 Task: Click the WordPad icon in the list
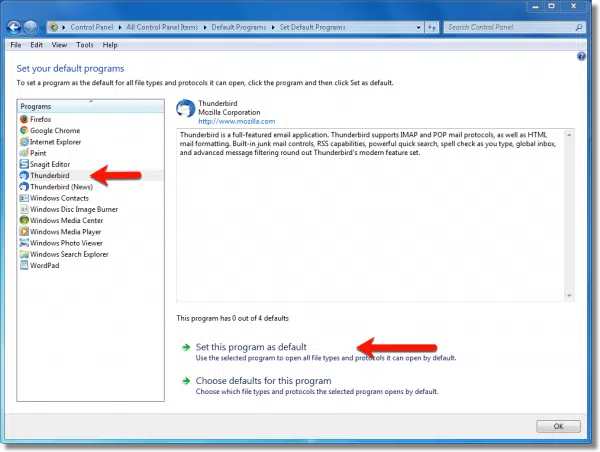click(x=24, y=265)
